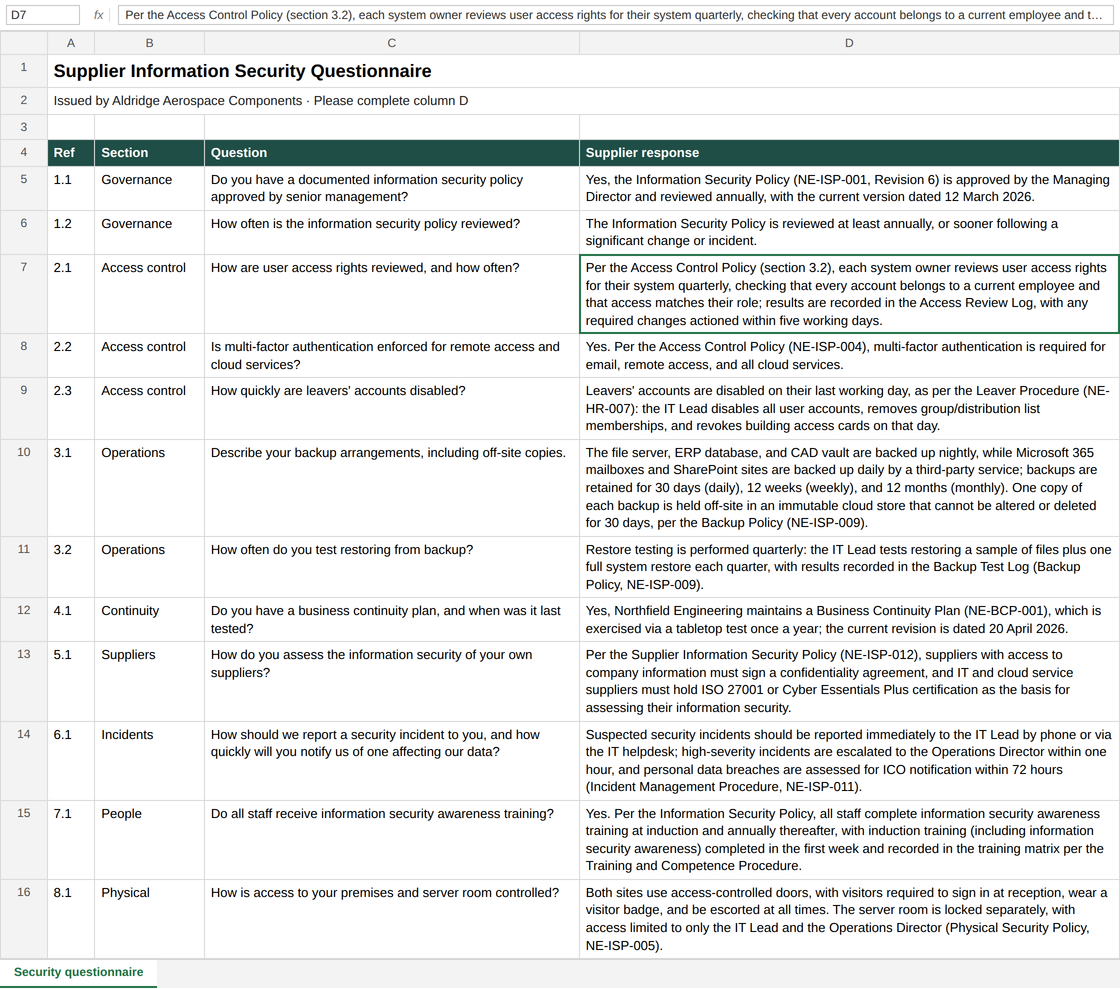Select column B header
The image size is (1120, 989).
click(x=149, y=43)
